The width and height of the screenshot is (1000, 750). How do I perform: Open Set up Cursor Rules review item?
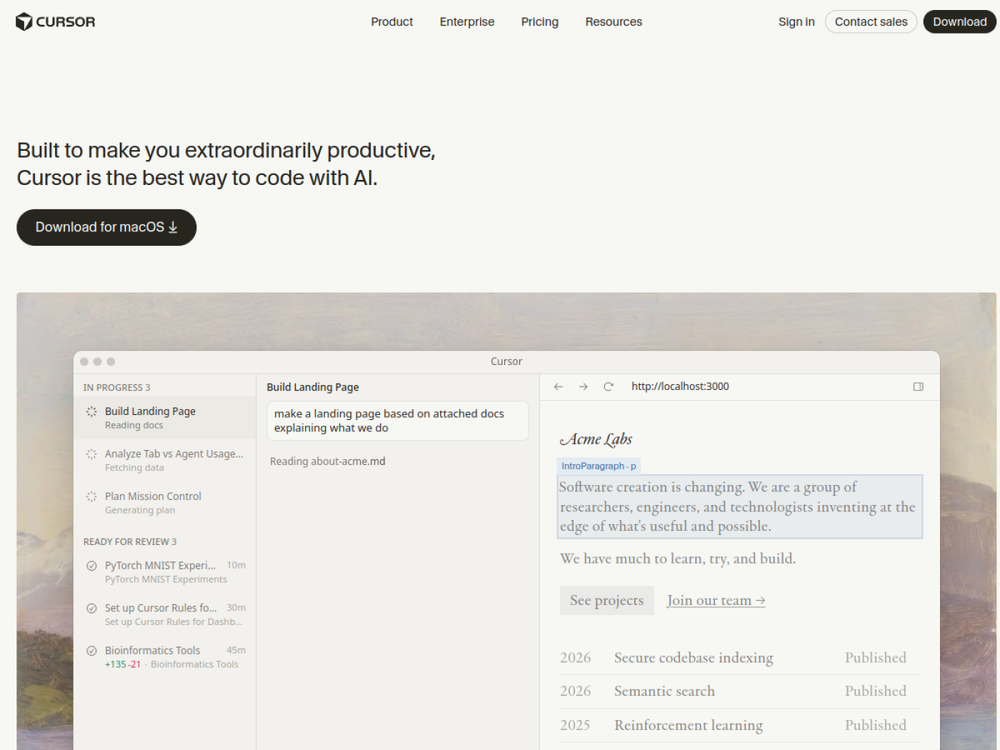[x=165, y=614]
